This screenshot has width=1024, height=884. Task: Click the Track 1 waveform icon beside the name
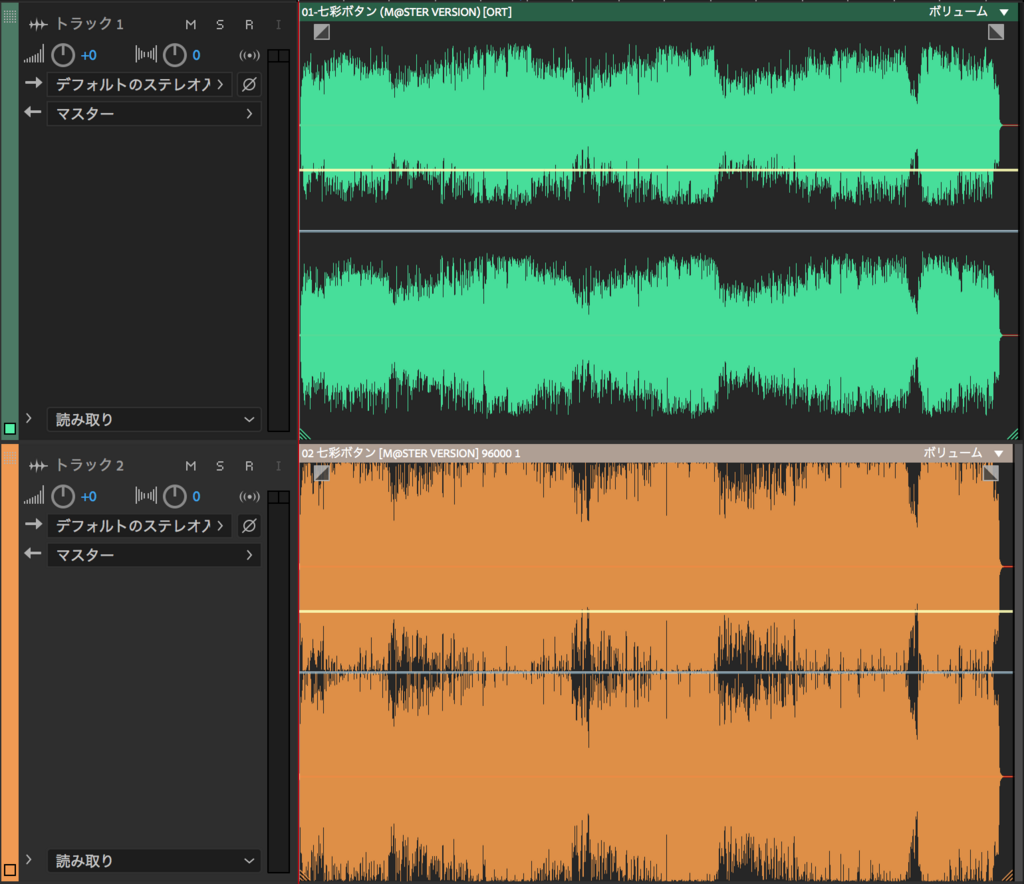point(38,25)
